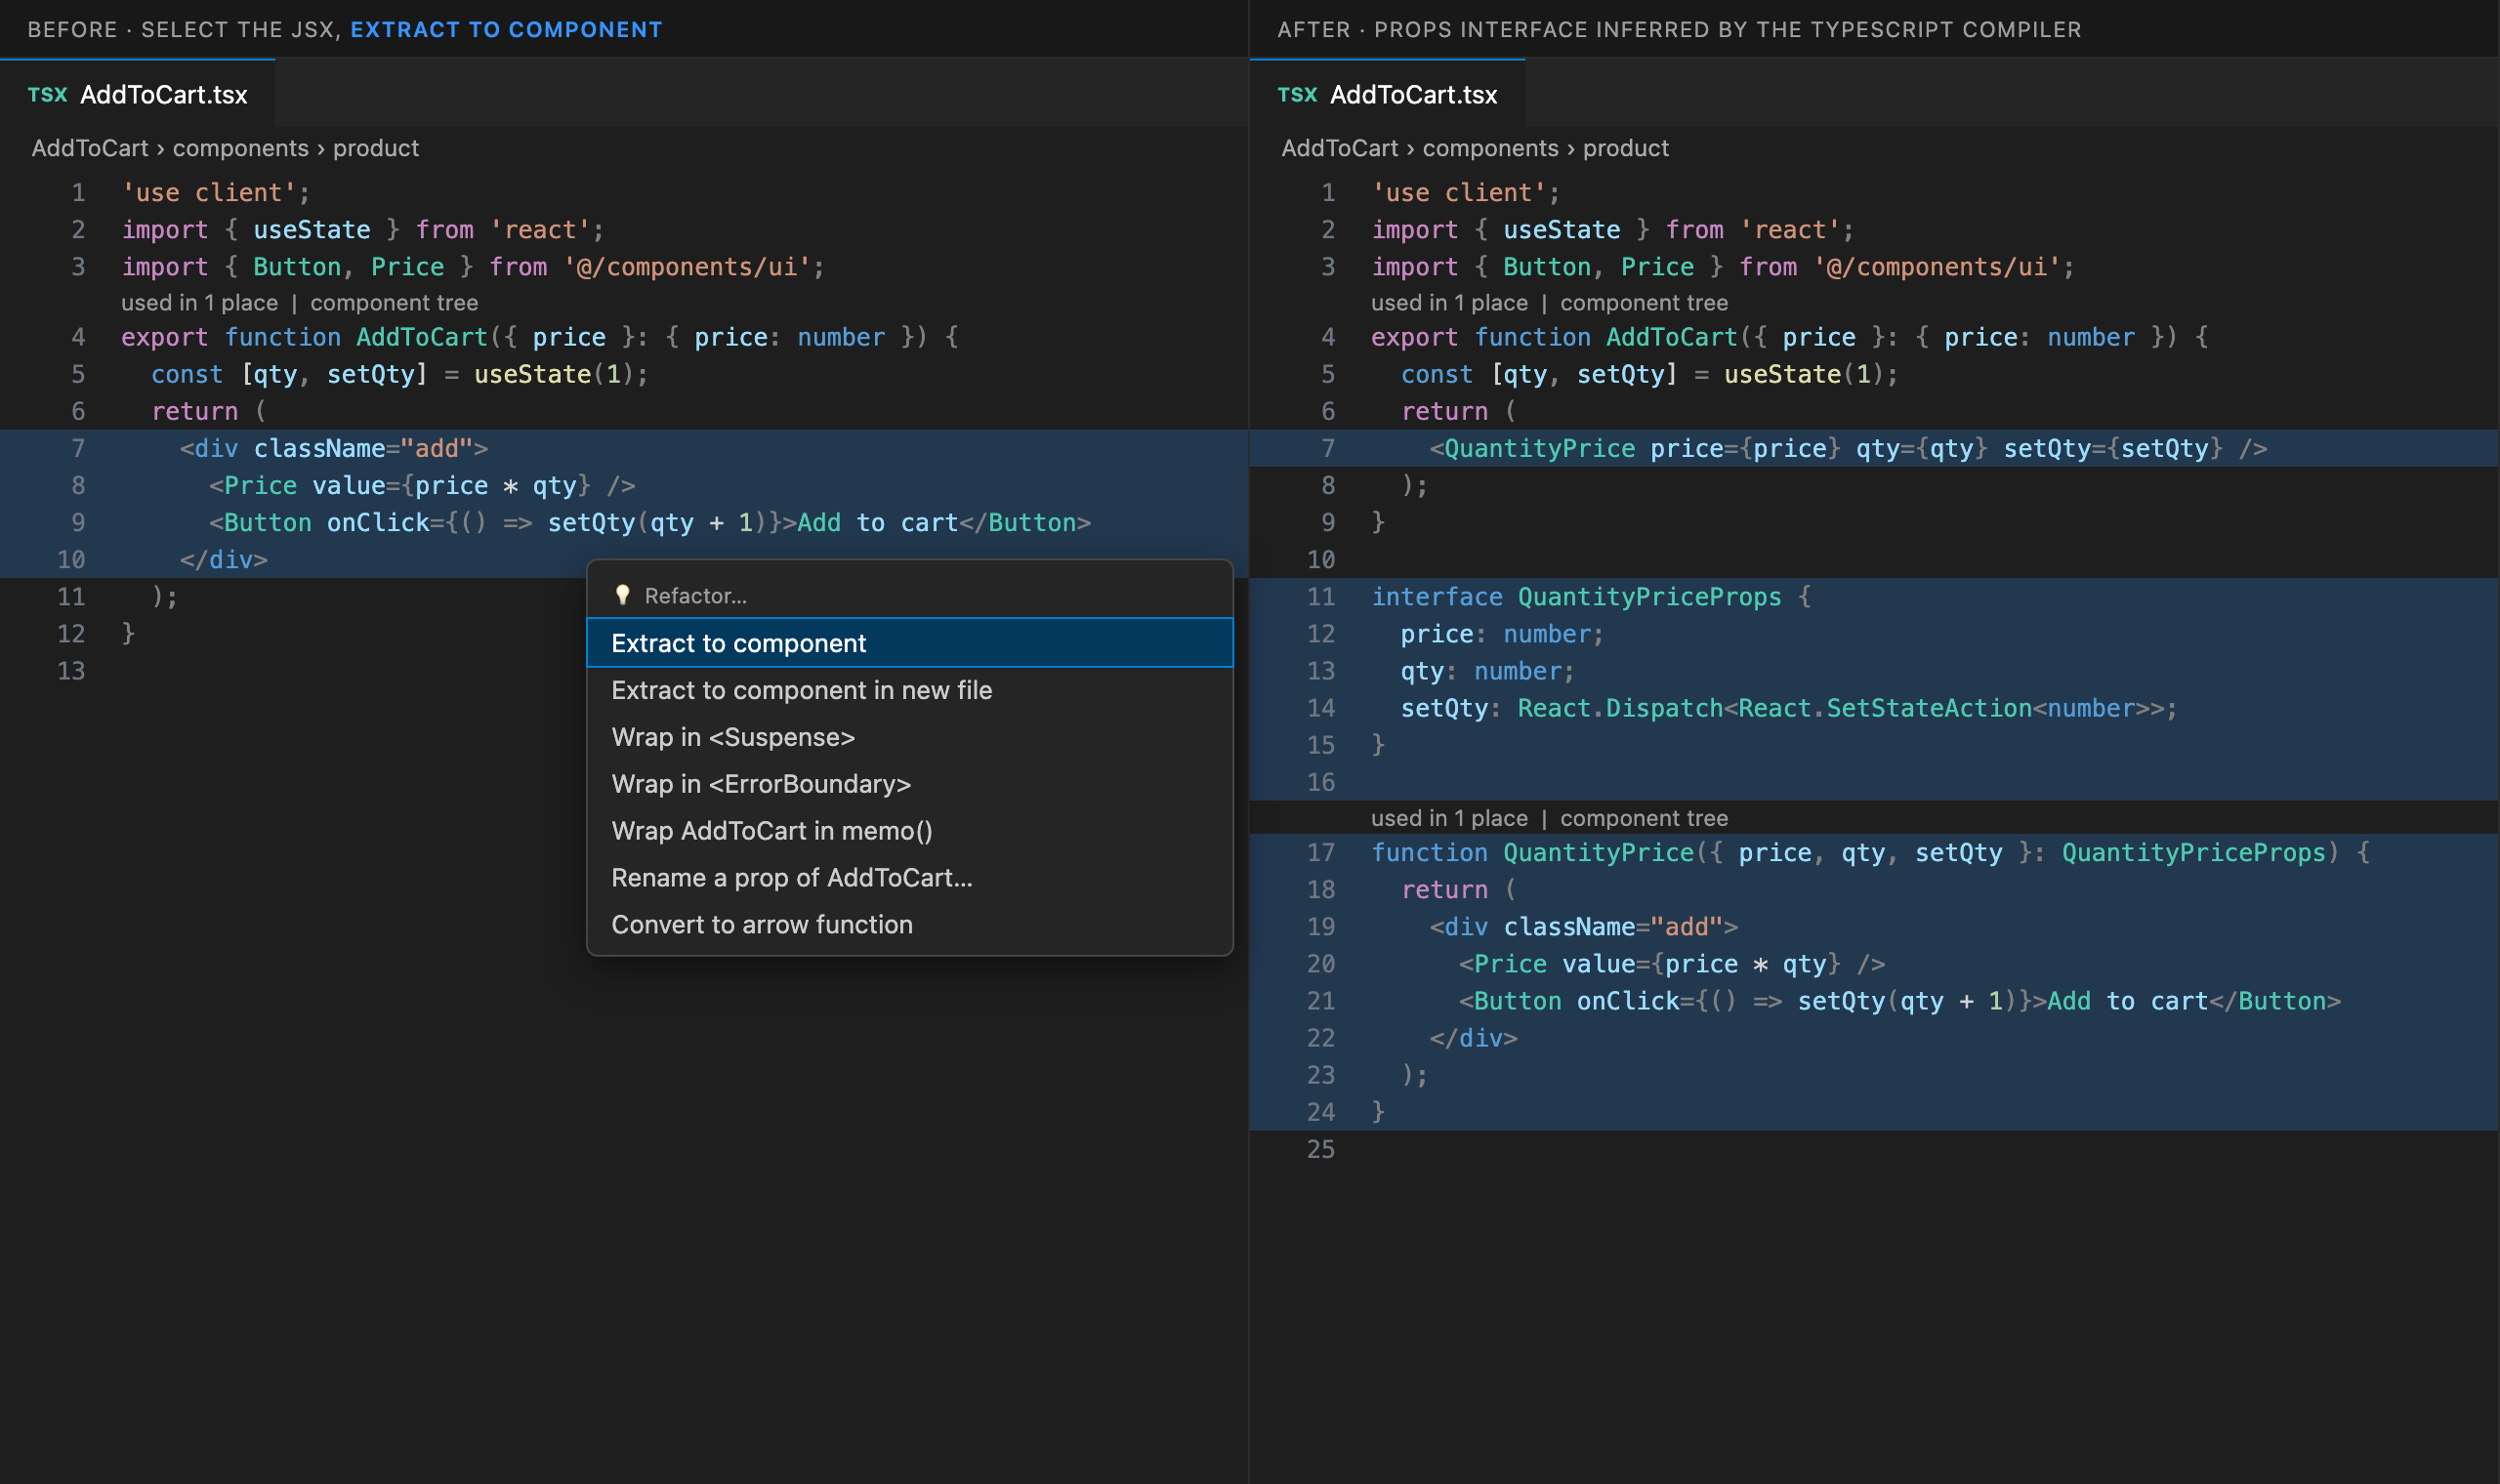Choose 'Convert to arrow function'
The height and width of the screenshot is (1484, 2500).
pyautogui.click(x=909, y=925)
